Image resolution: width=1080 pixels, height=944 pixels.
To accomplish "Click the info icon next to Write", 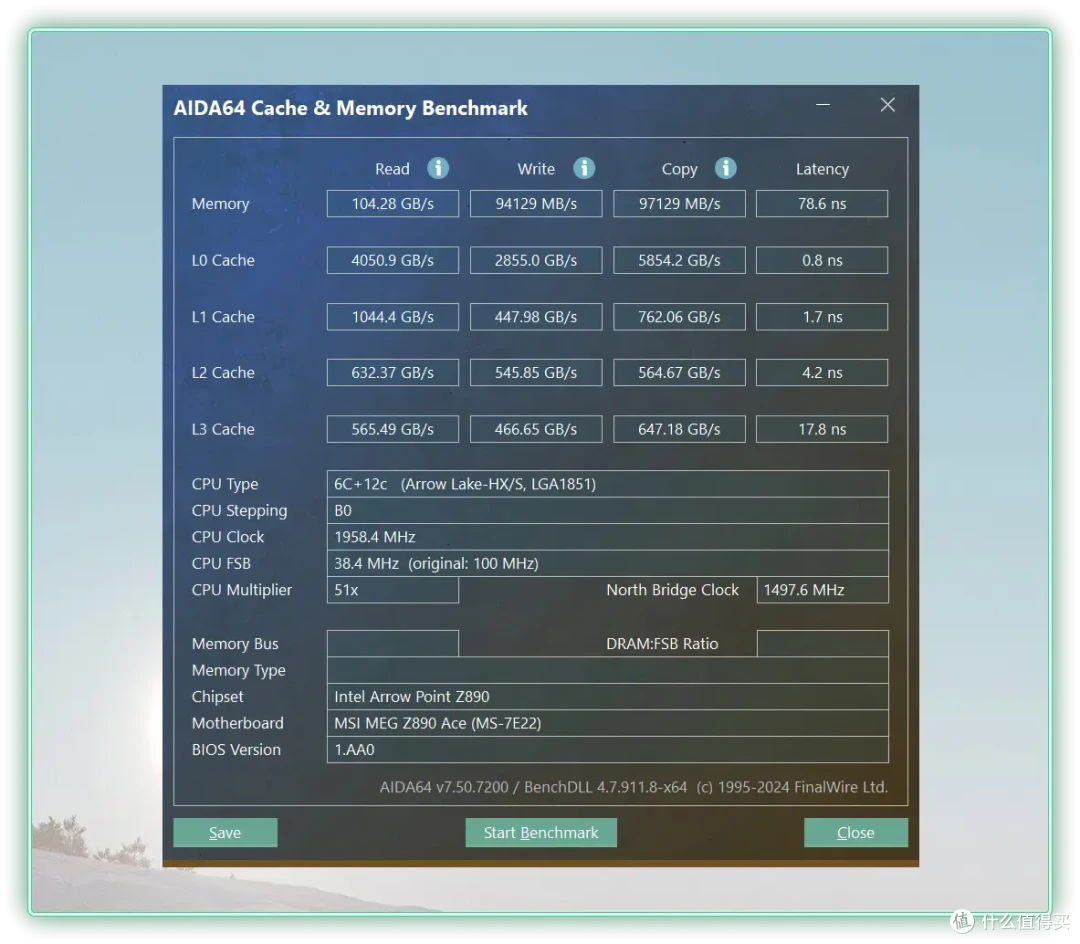I will click(584, 168).
